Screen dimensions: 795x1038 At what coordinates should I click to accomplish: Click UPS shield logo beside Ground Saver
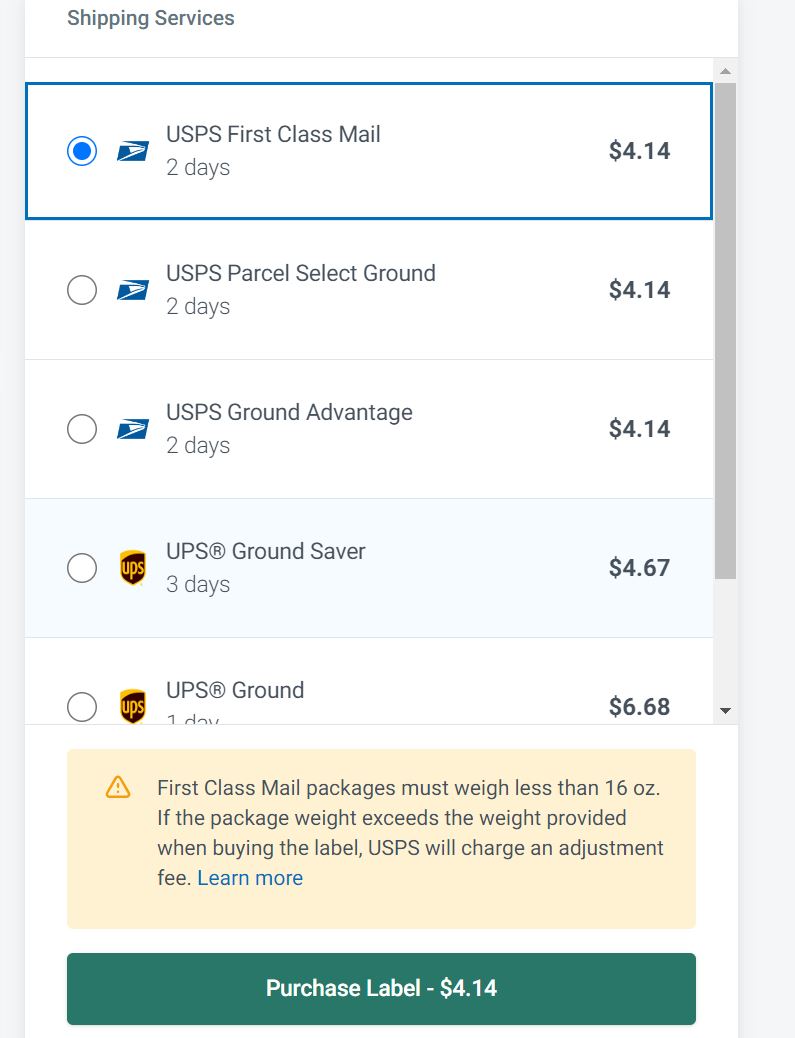click(x=132, y=568)
